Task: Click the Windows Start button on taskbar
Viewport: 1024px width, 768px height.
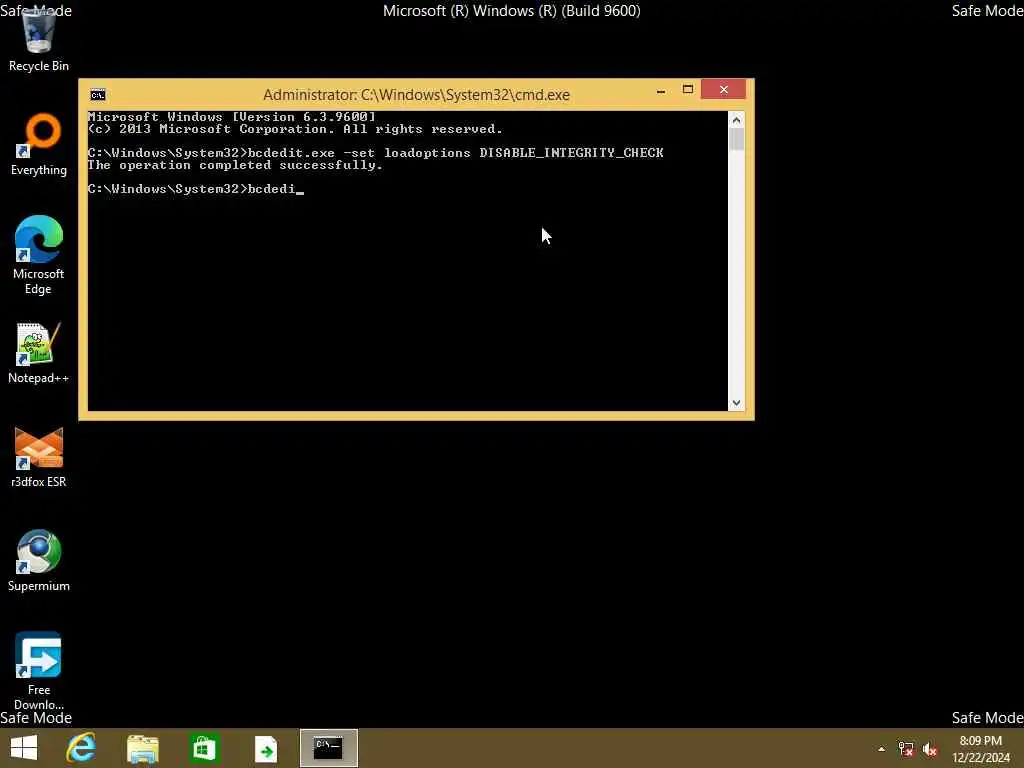Action: pos(24,748)
